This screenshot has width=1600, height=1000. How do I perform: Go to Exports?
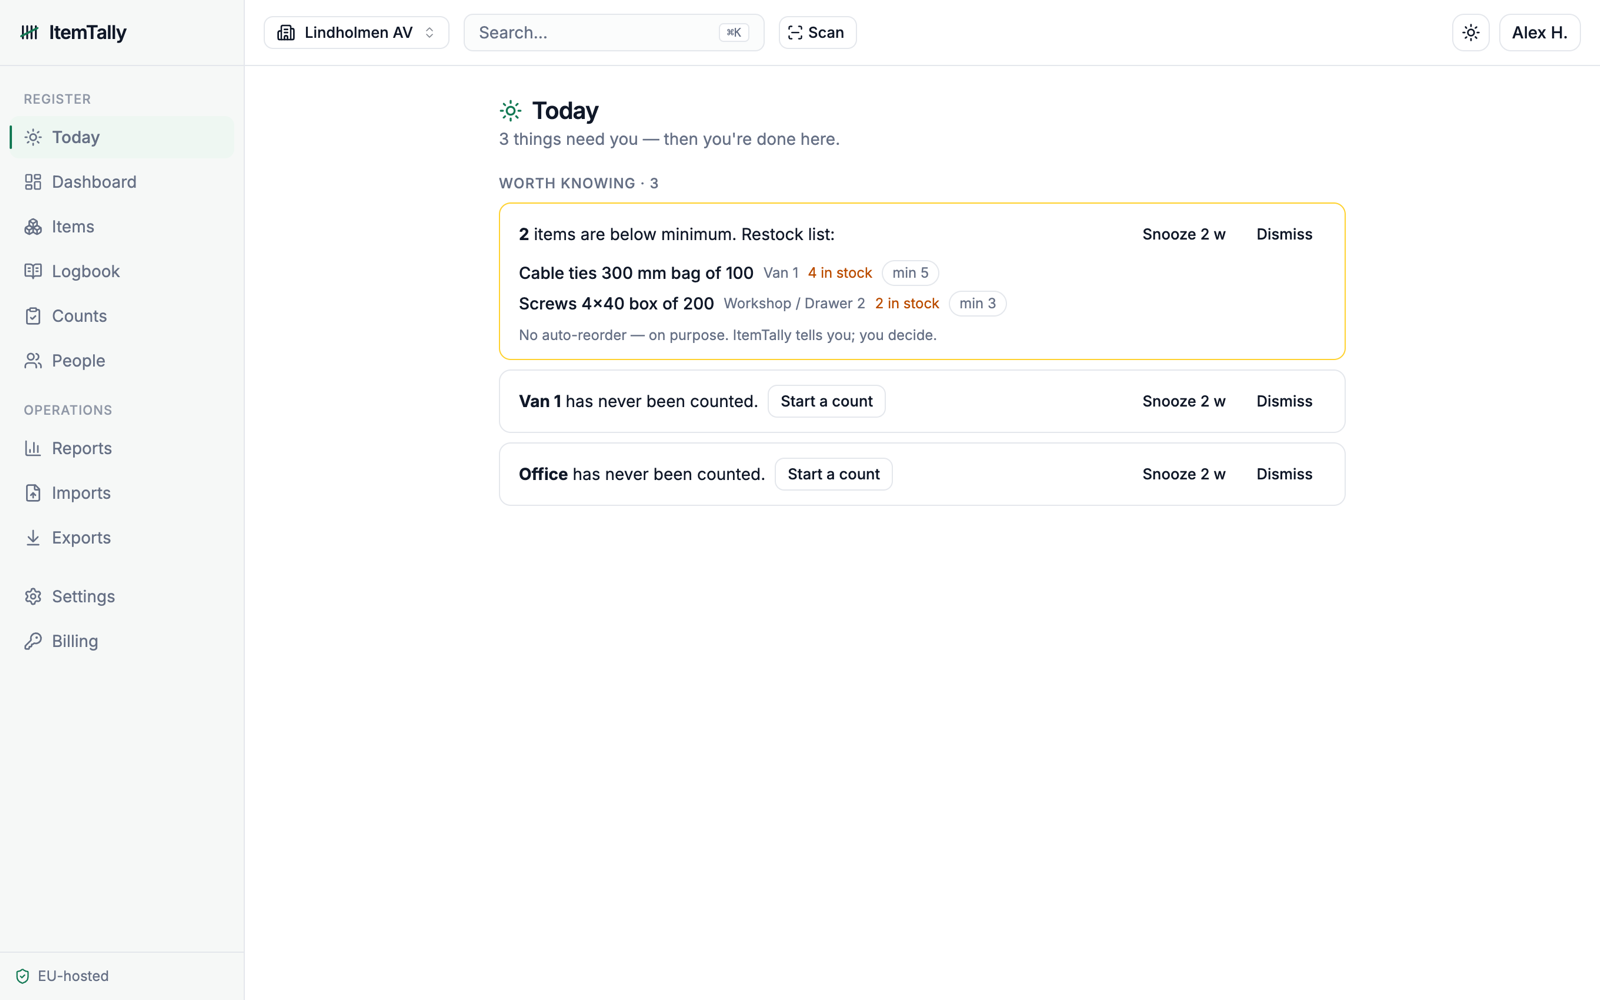pos(122,538)
